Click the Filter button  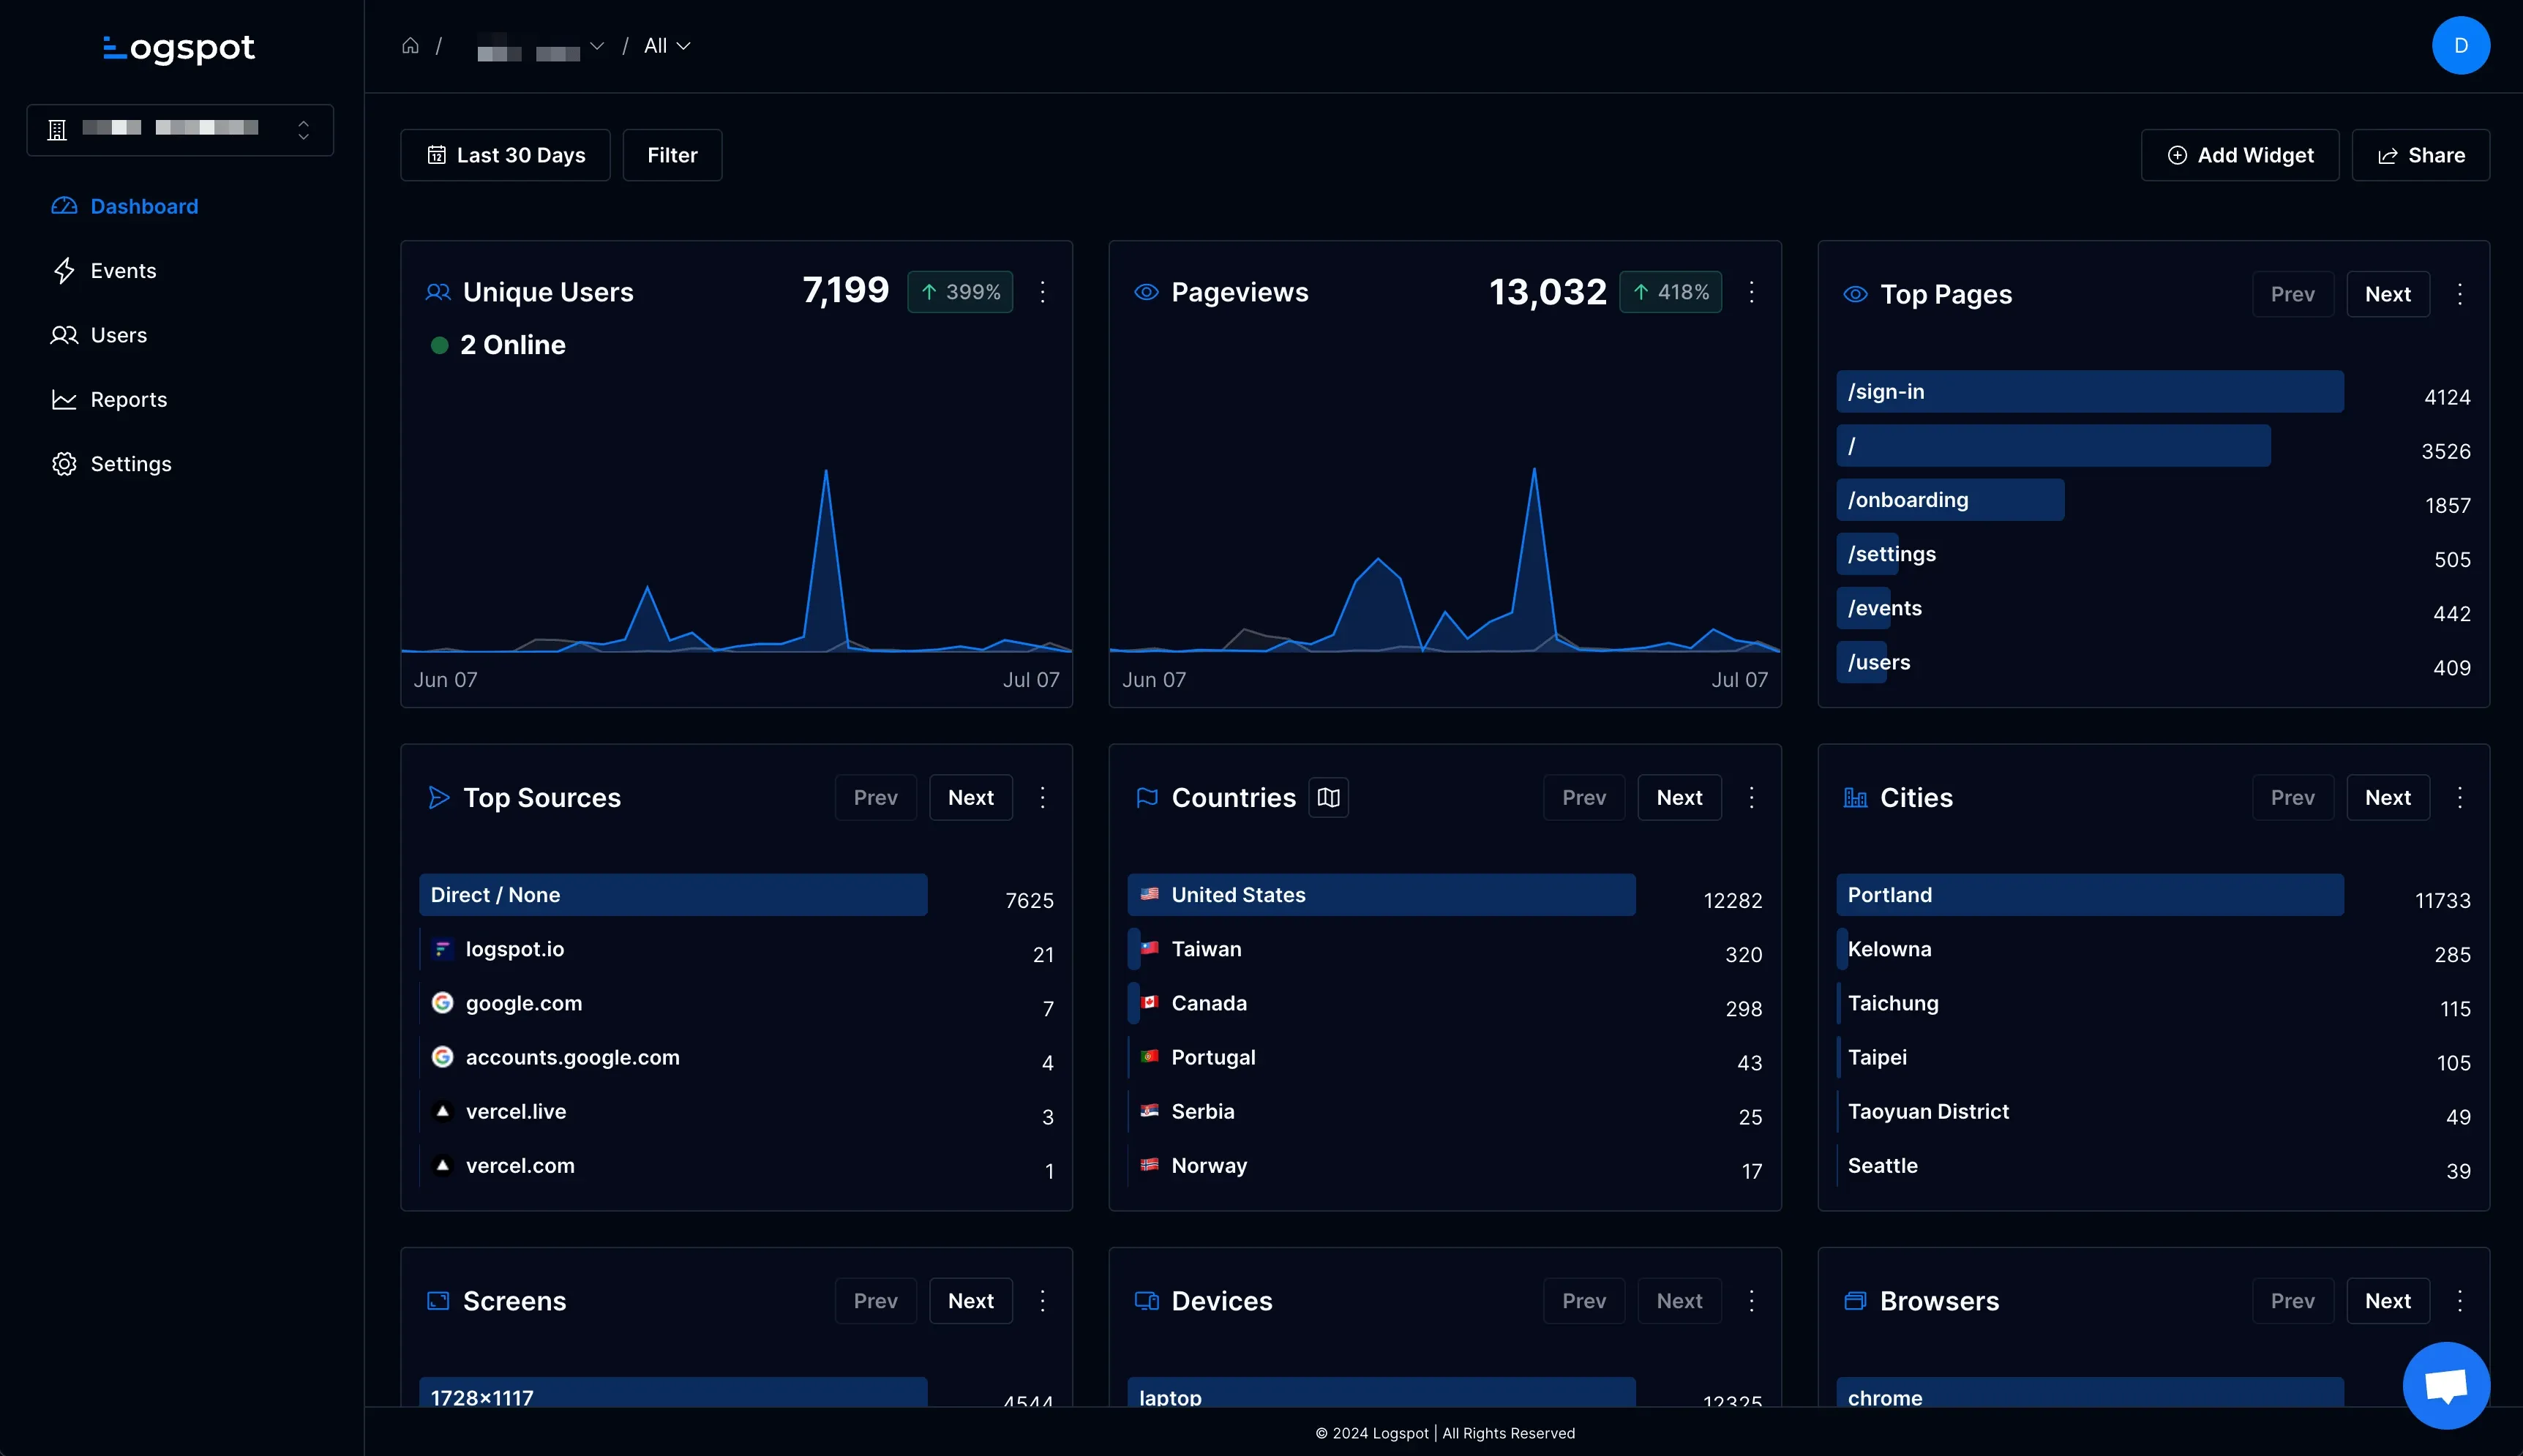click(672, 154)
